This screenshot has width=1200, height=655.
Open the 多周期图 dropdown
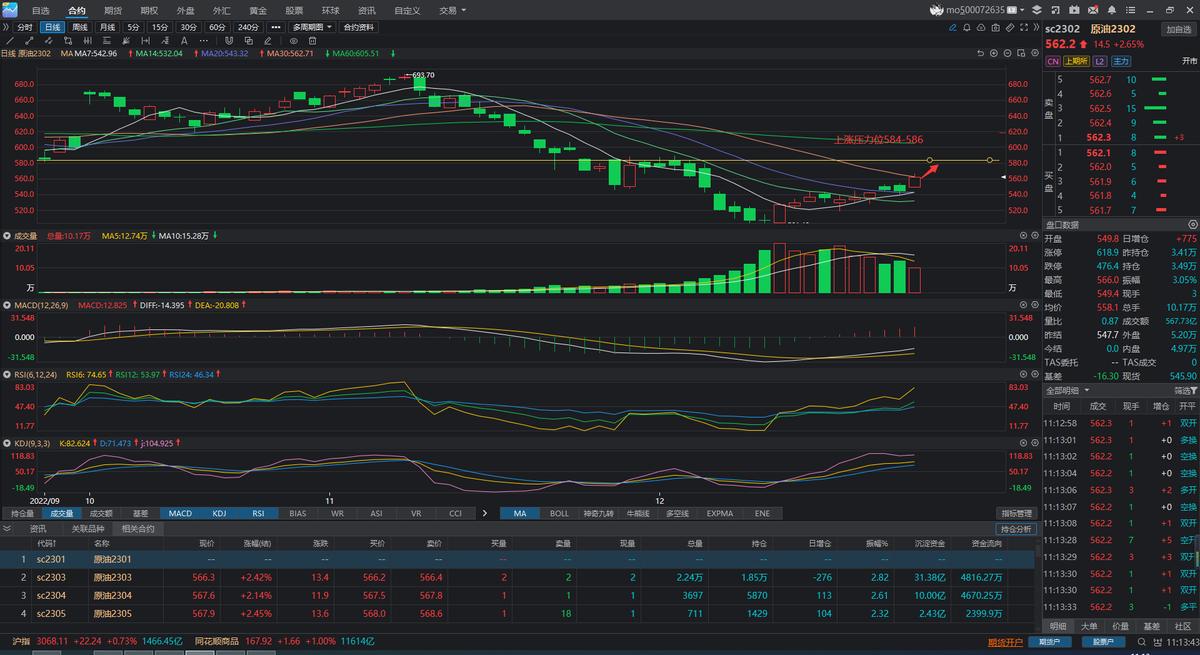tap(311, 27)
